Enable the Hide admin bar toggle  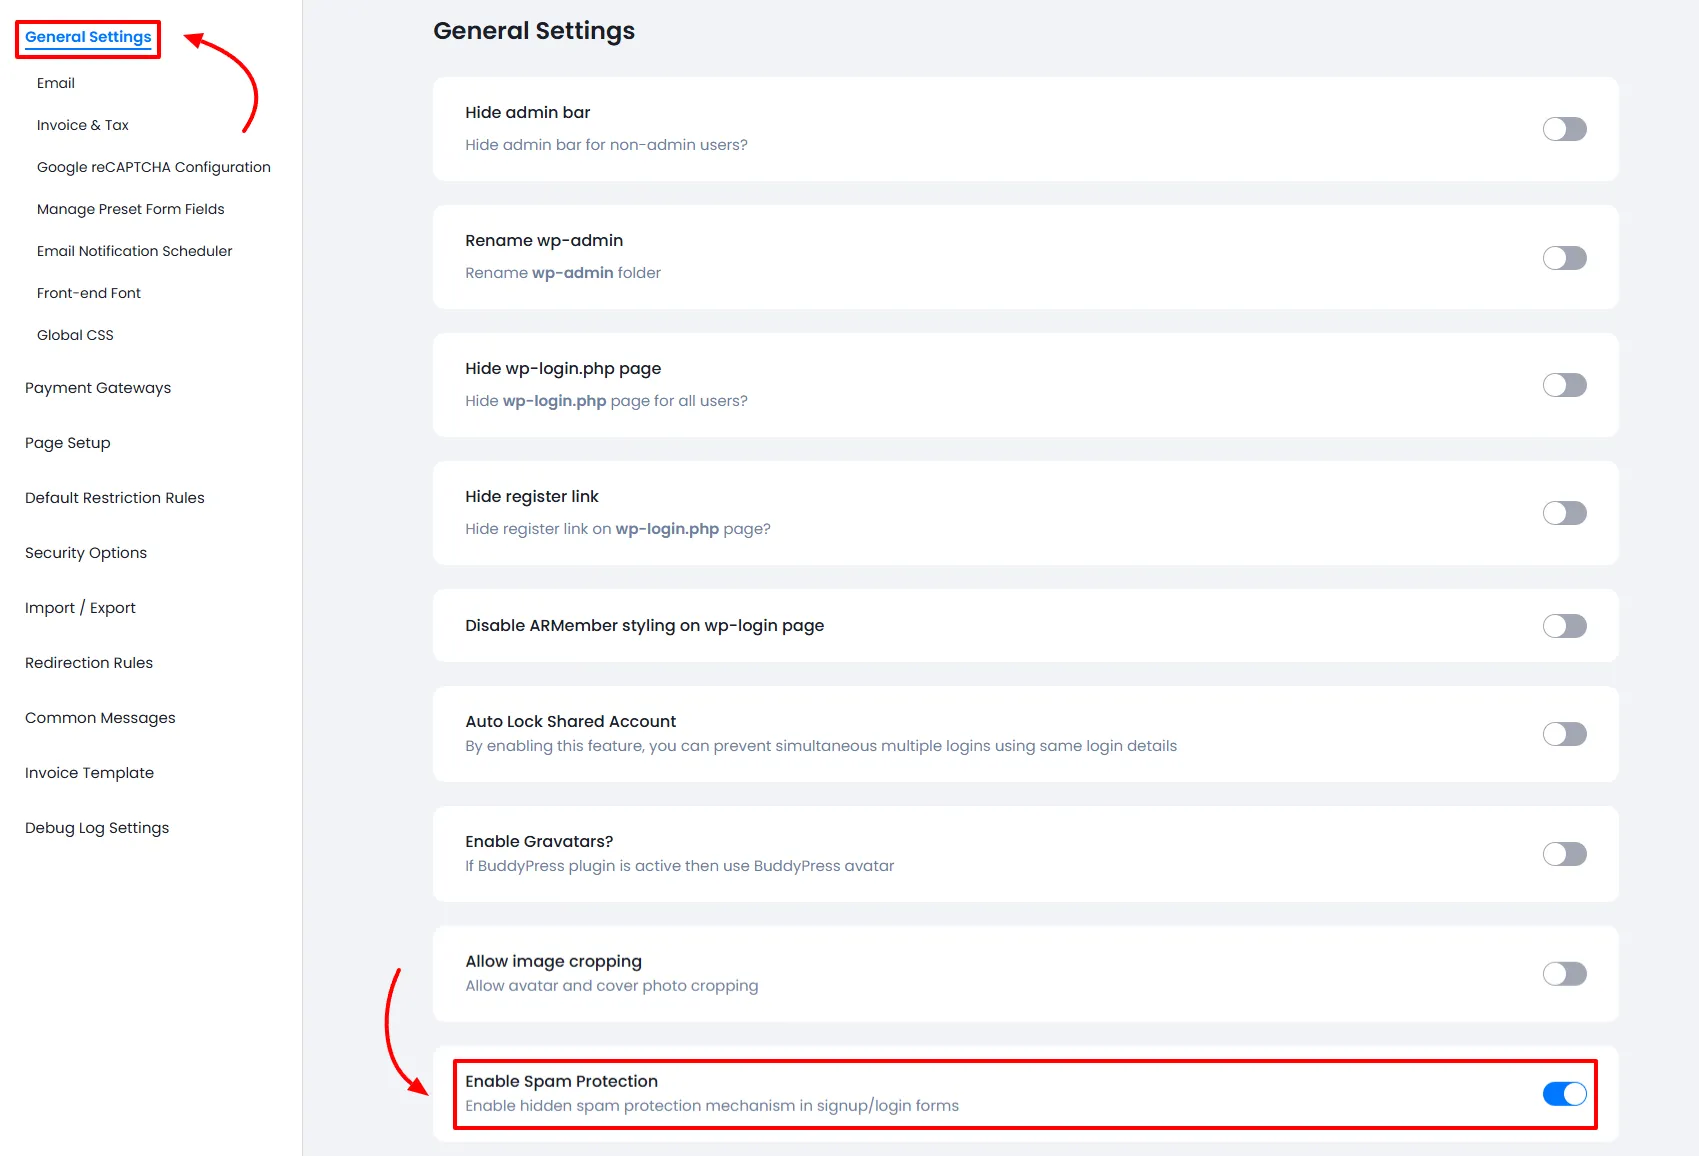coord(1563,128)
